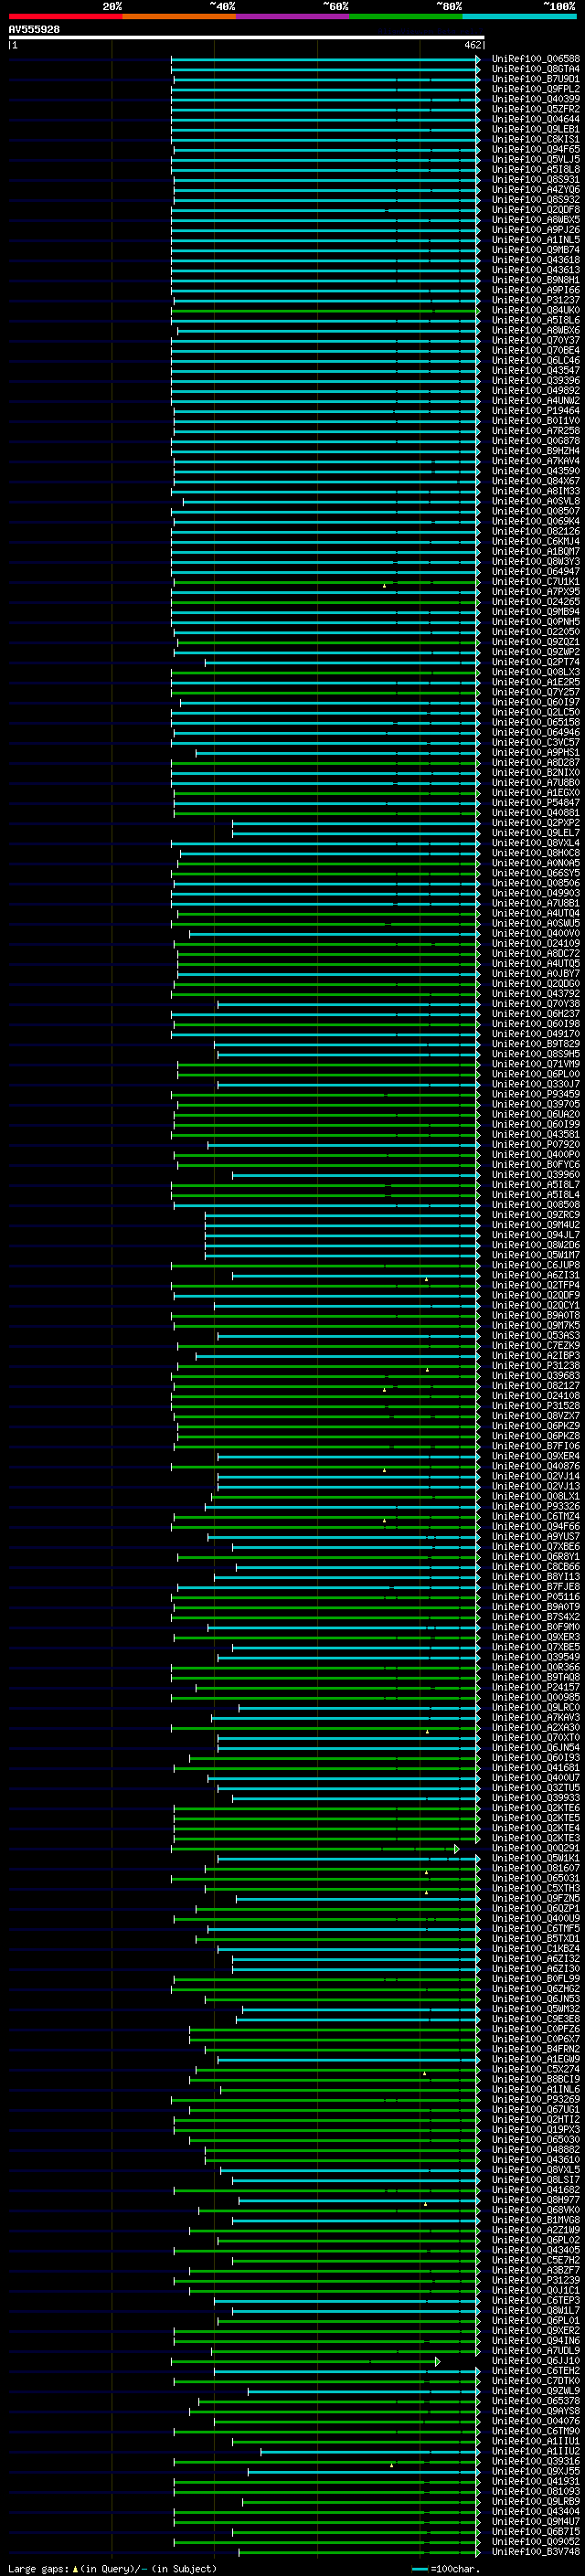Viewport: 585px width, 2576px height.
Task: Select hit label UniRef100_B9A0T8
Action: pyautogui.click(x=535, y=1315)
